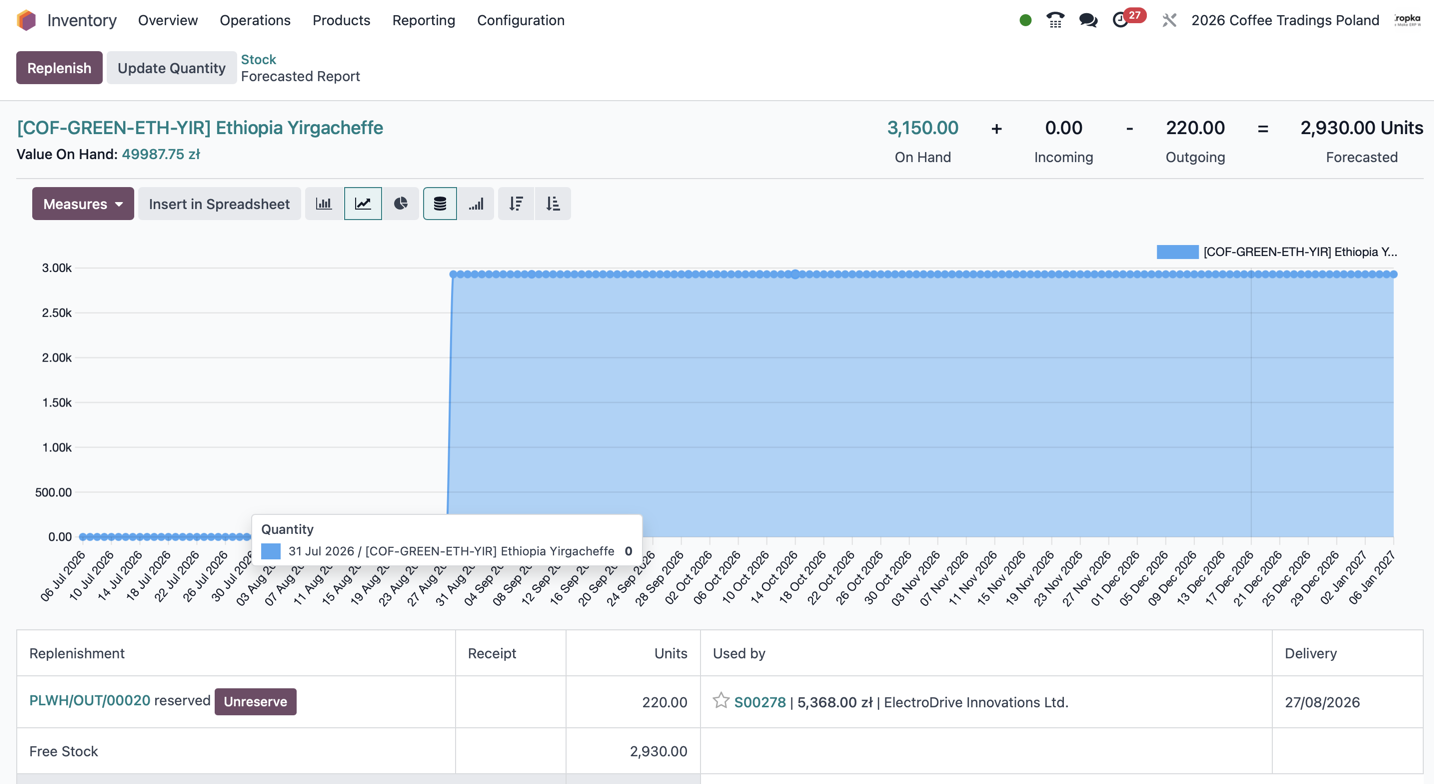Click the delivery date 27/08/2026

click(1322, 702)
